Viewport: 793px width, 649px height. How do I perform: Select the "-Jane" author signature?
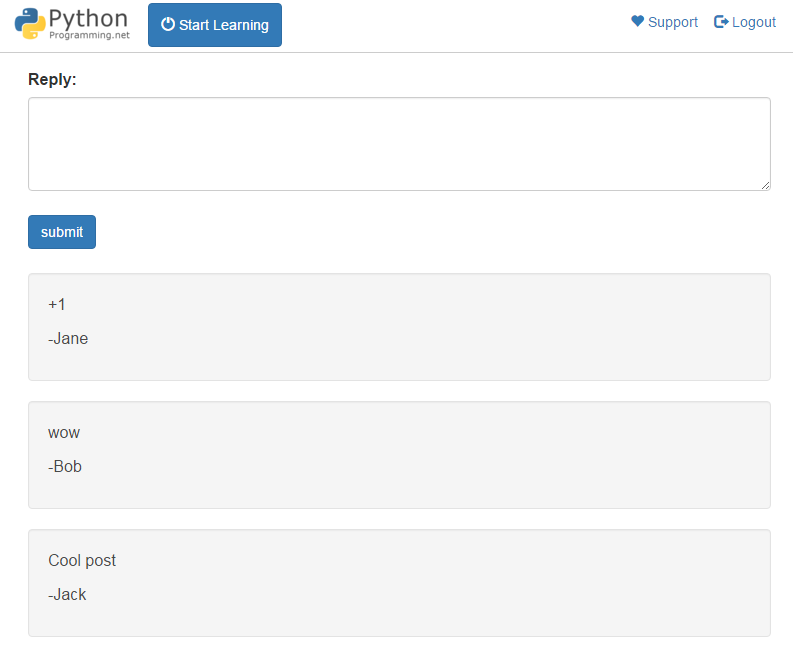tap(68, 339)
